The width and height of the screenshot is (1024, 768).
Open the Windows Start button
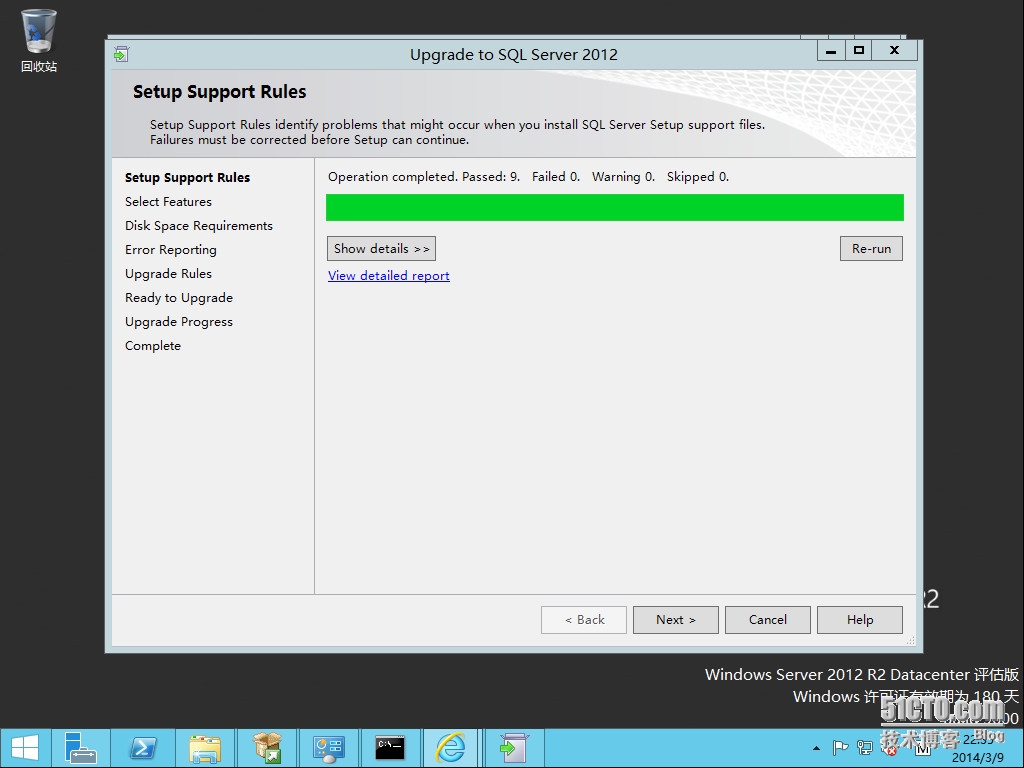[x=25, y=748]
